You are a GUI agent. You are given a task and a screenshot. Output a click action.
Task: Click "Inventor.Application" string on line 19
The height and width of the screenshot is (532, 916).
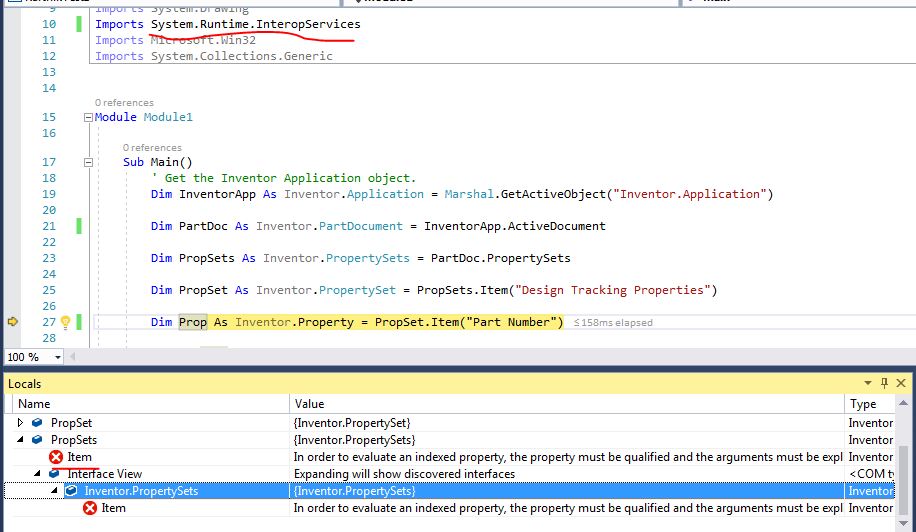(689, 194)
